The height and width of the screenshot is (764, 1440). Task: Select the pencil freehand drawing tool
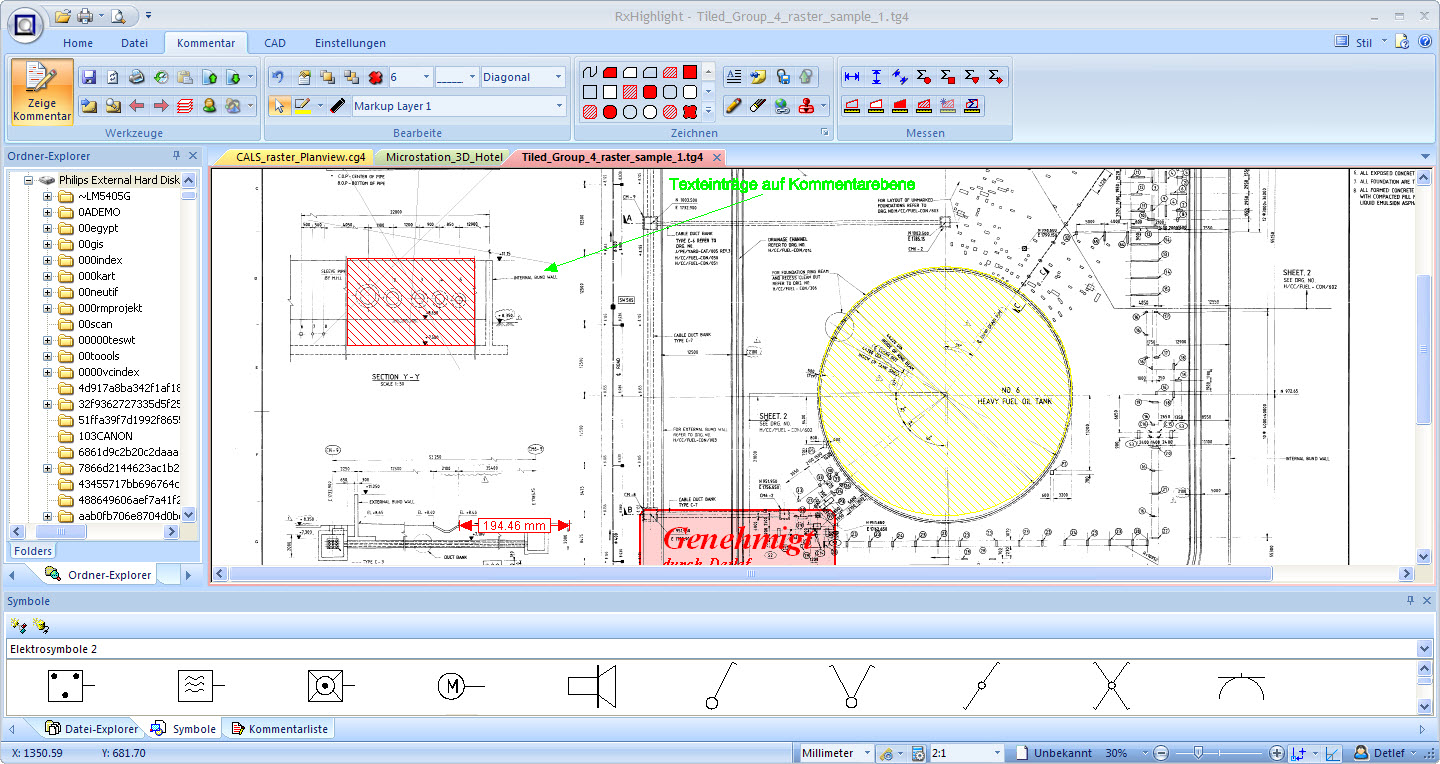tap(734, 106)
